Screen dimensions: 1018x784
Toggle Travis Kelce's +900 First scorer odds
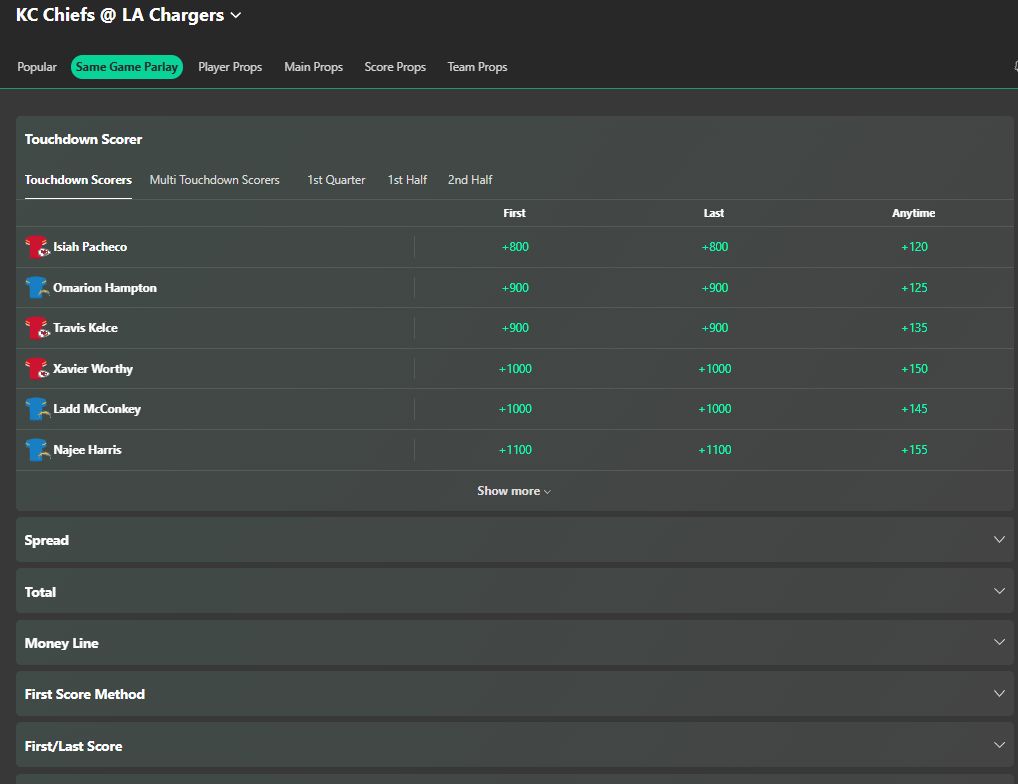[x=514, y=328]
